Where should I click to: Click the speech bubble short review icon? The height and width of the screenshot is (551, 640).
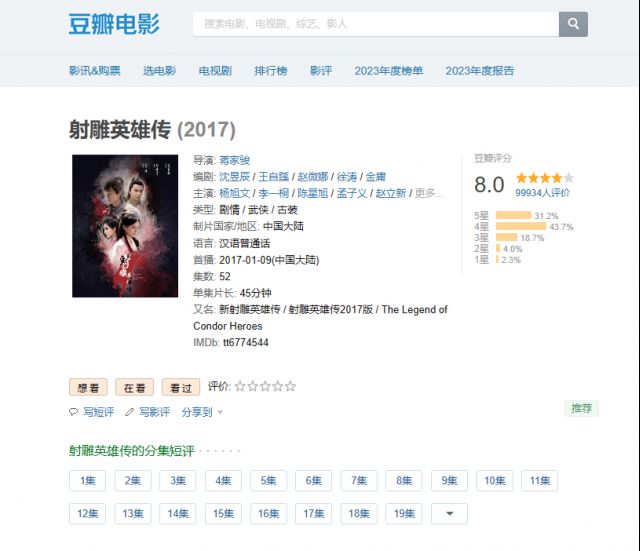click(x=73, y=412)
